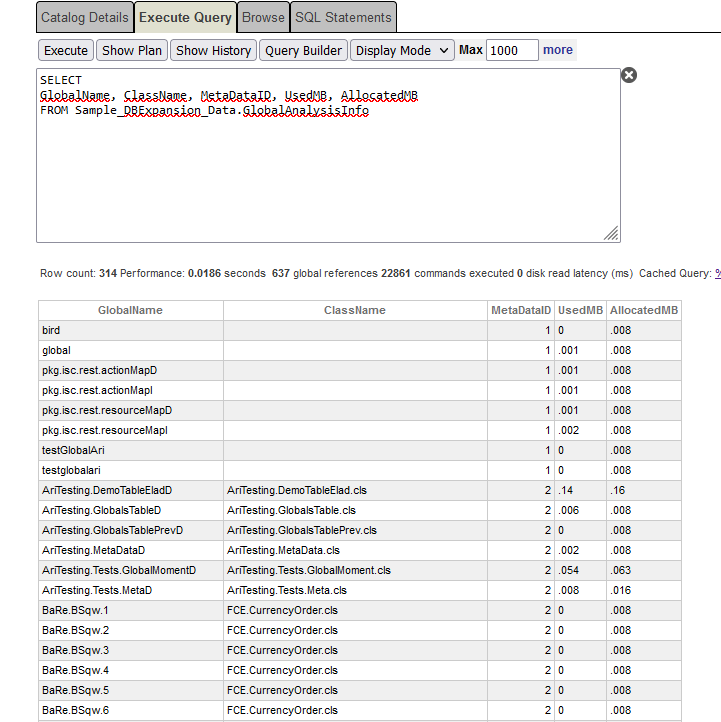Screen dimensions: 721x722
Task: Expand the Display Mode dropdown
Action: coord(402,50)
